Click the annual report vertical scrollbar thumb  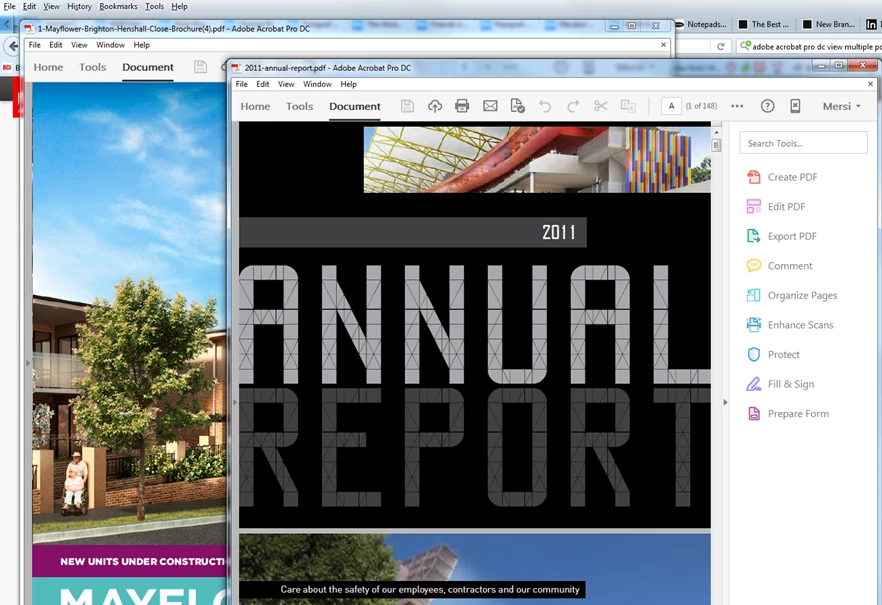coord(716,146)
